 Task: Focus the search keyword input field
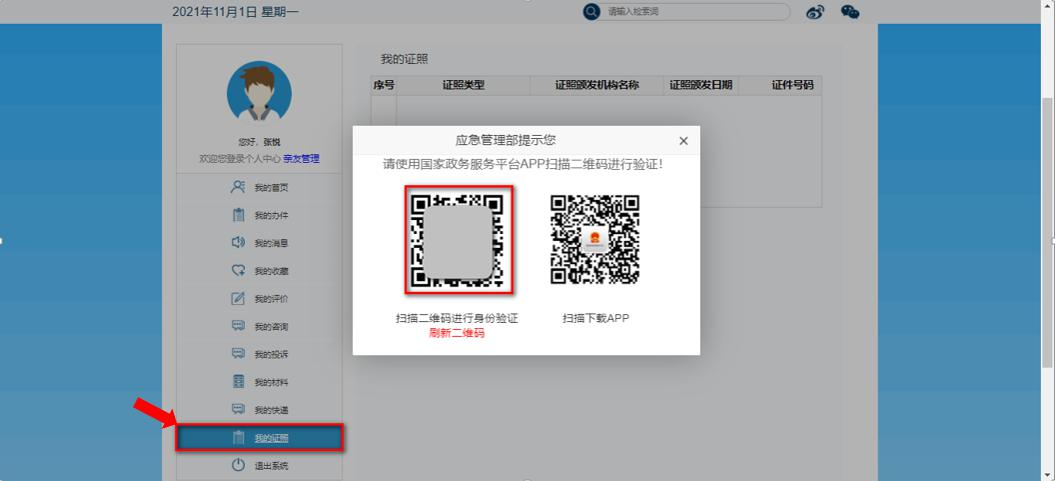pos(696,11)
